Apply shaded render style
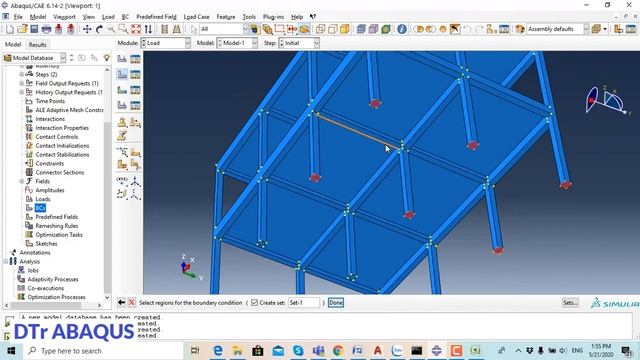 (345, 29)
